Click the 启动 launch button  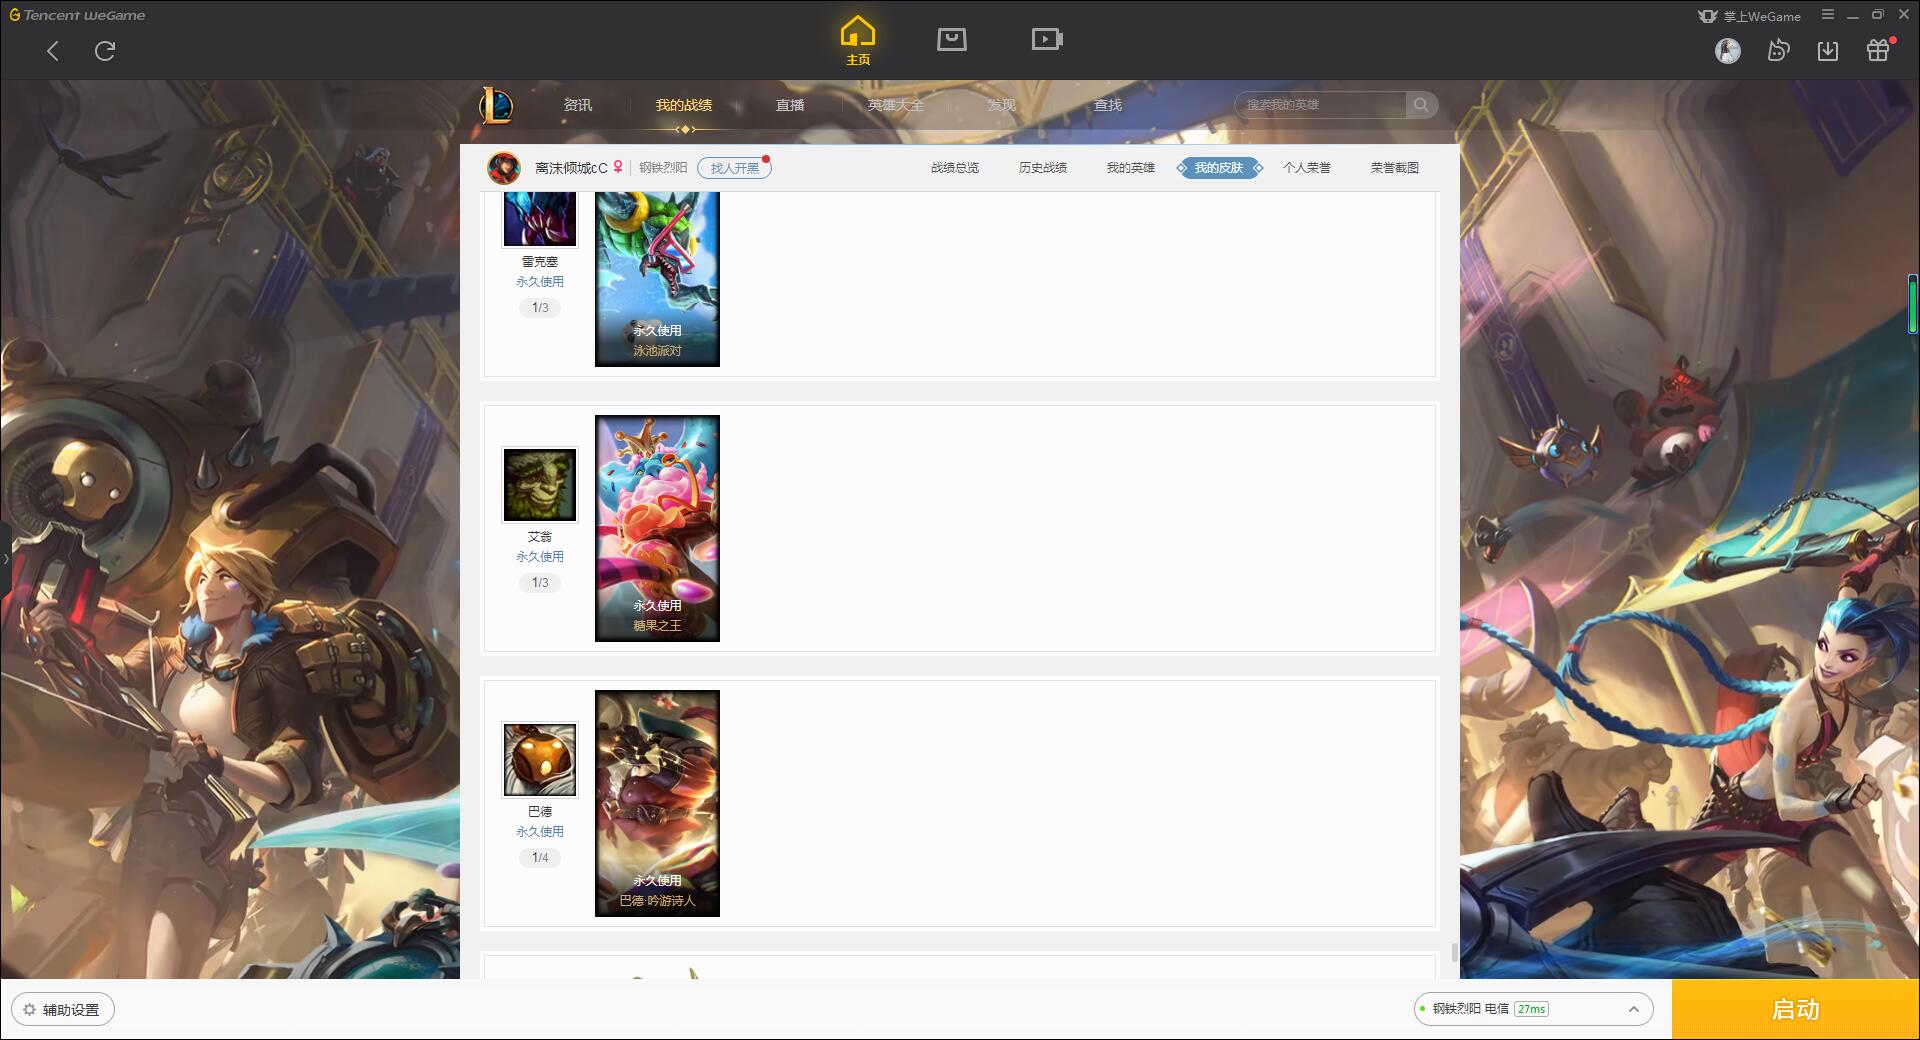[x=1796, y=1010]
